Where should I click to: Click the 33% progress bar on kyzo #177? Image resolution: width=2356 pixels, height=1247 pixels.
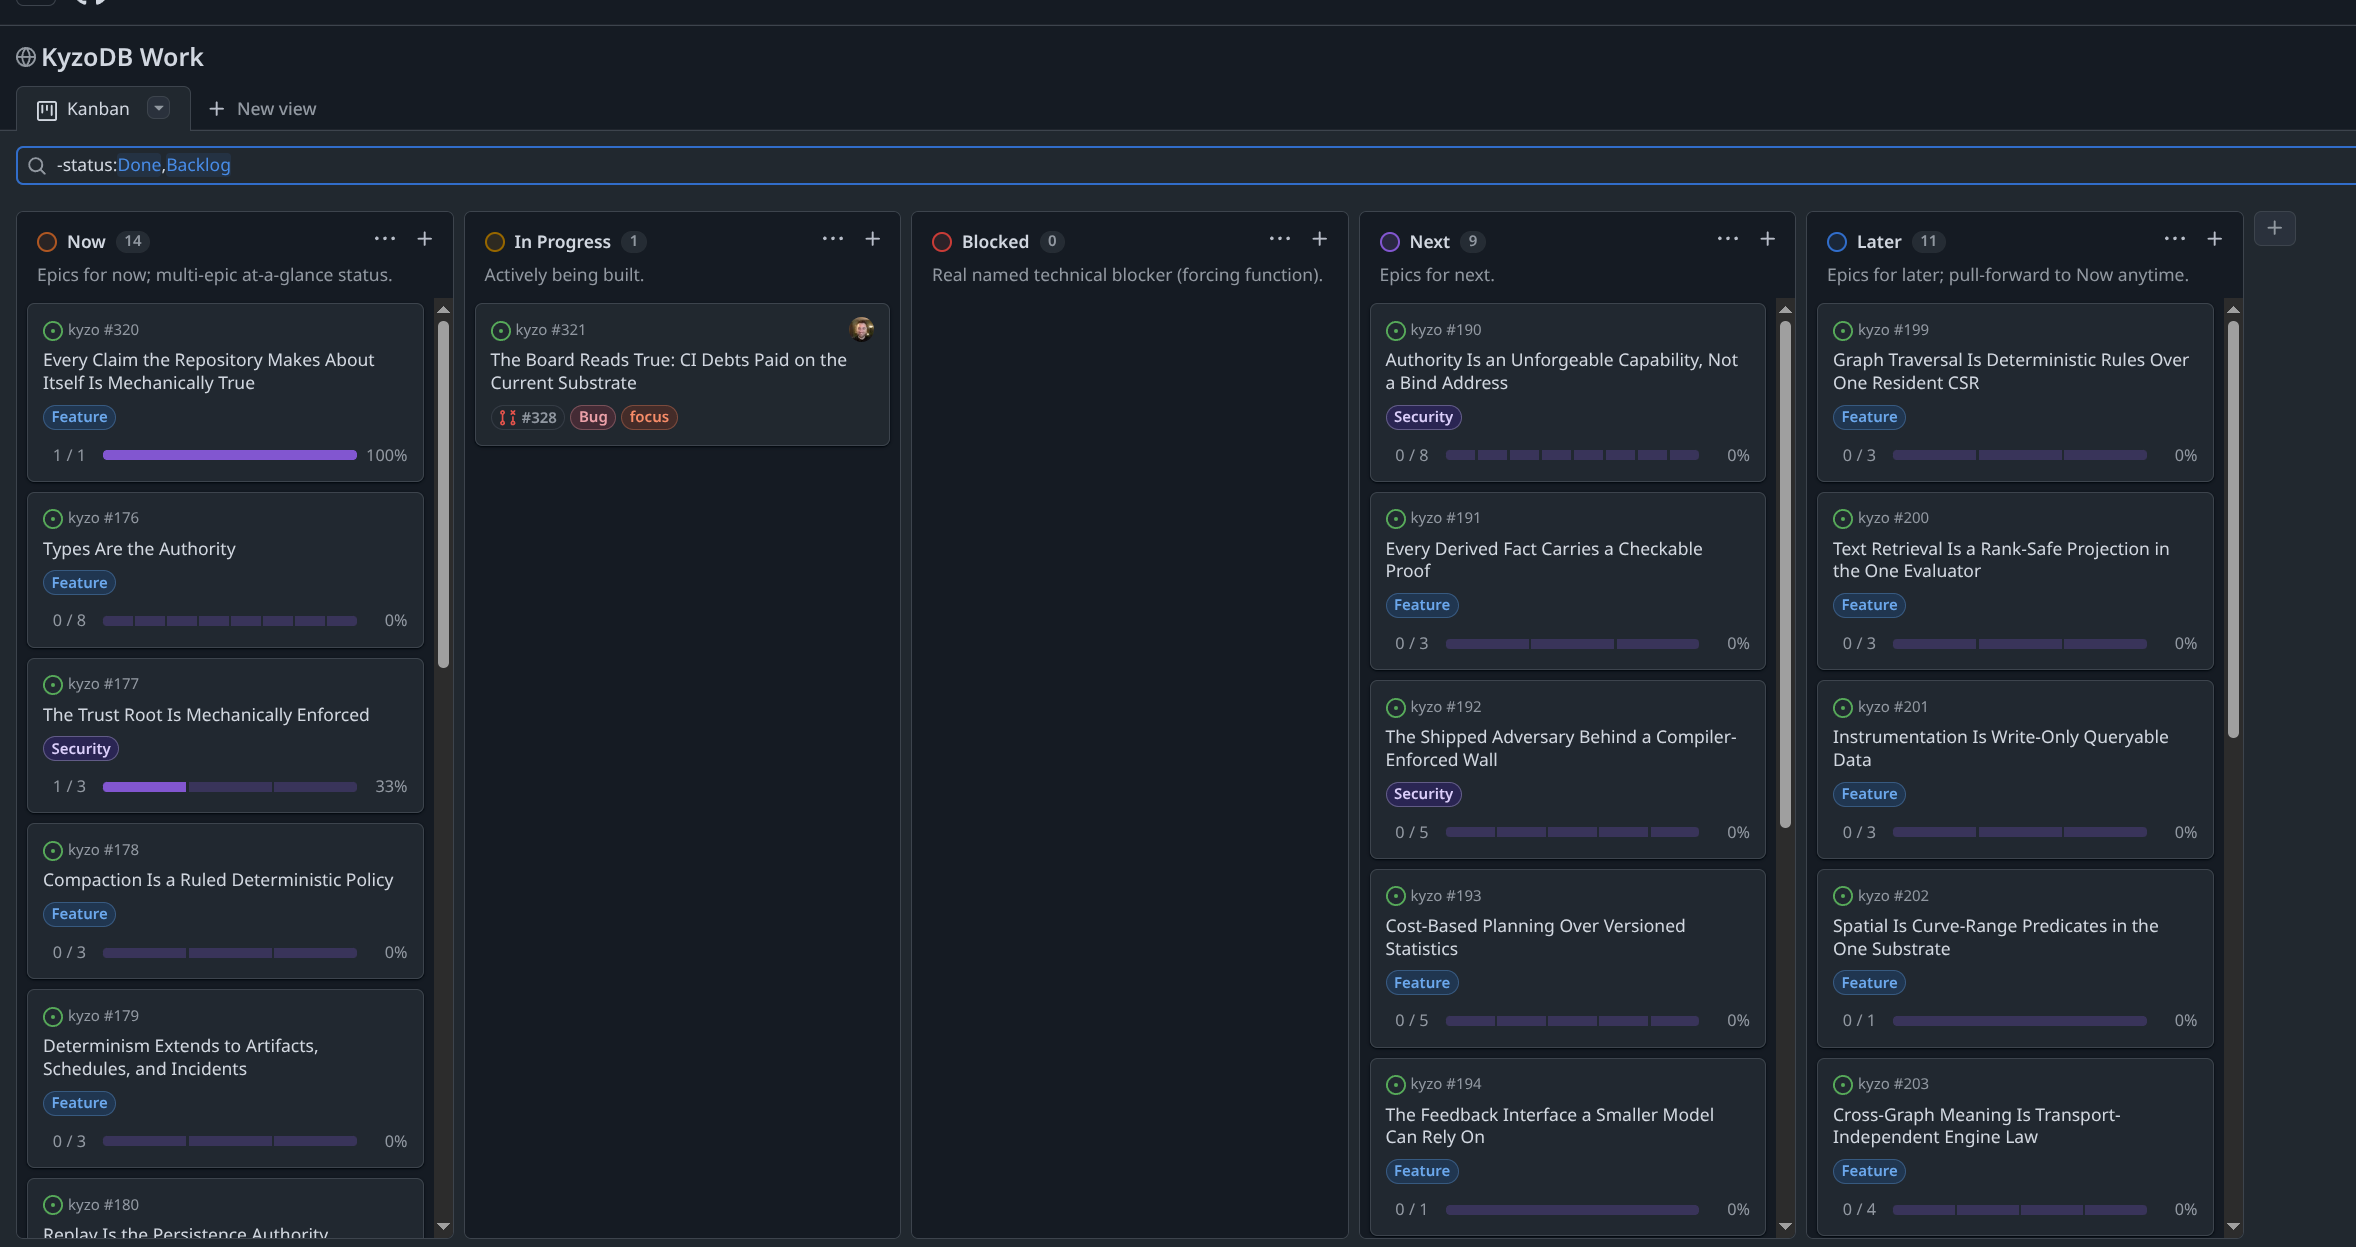[x=230, y=787]
